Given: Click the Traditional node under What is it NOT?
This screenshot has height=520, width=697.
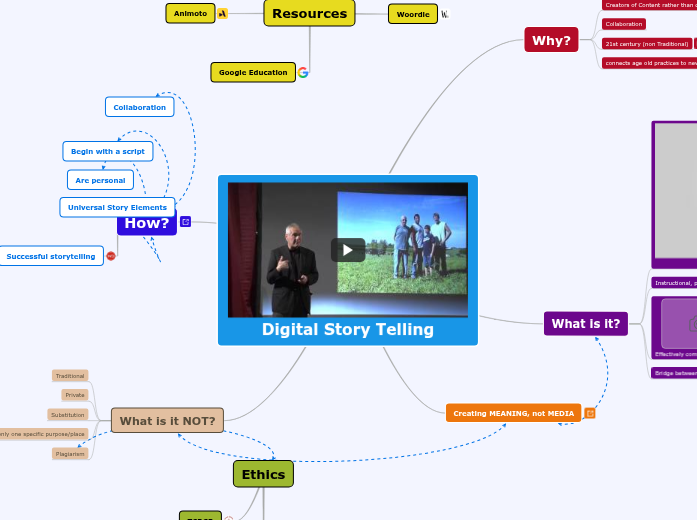Looking at the screenshot, I should (x=70, y=376).
